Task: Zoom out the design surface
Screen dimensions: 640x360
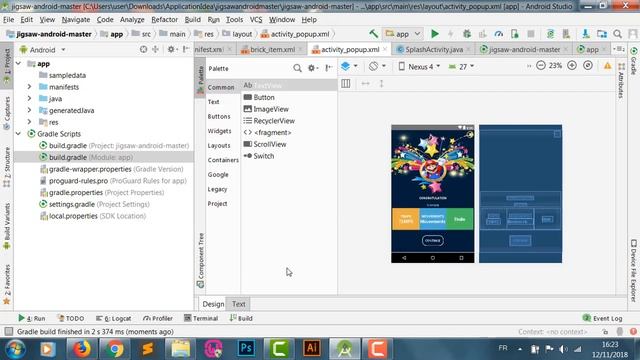Action: (x=541, y=65)
